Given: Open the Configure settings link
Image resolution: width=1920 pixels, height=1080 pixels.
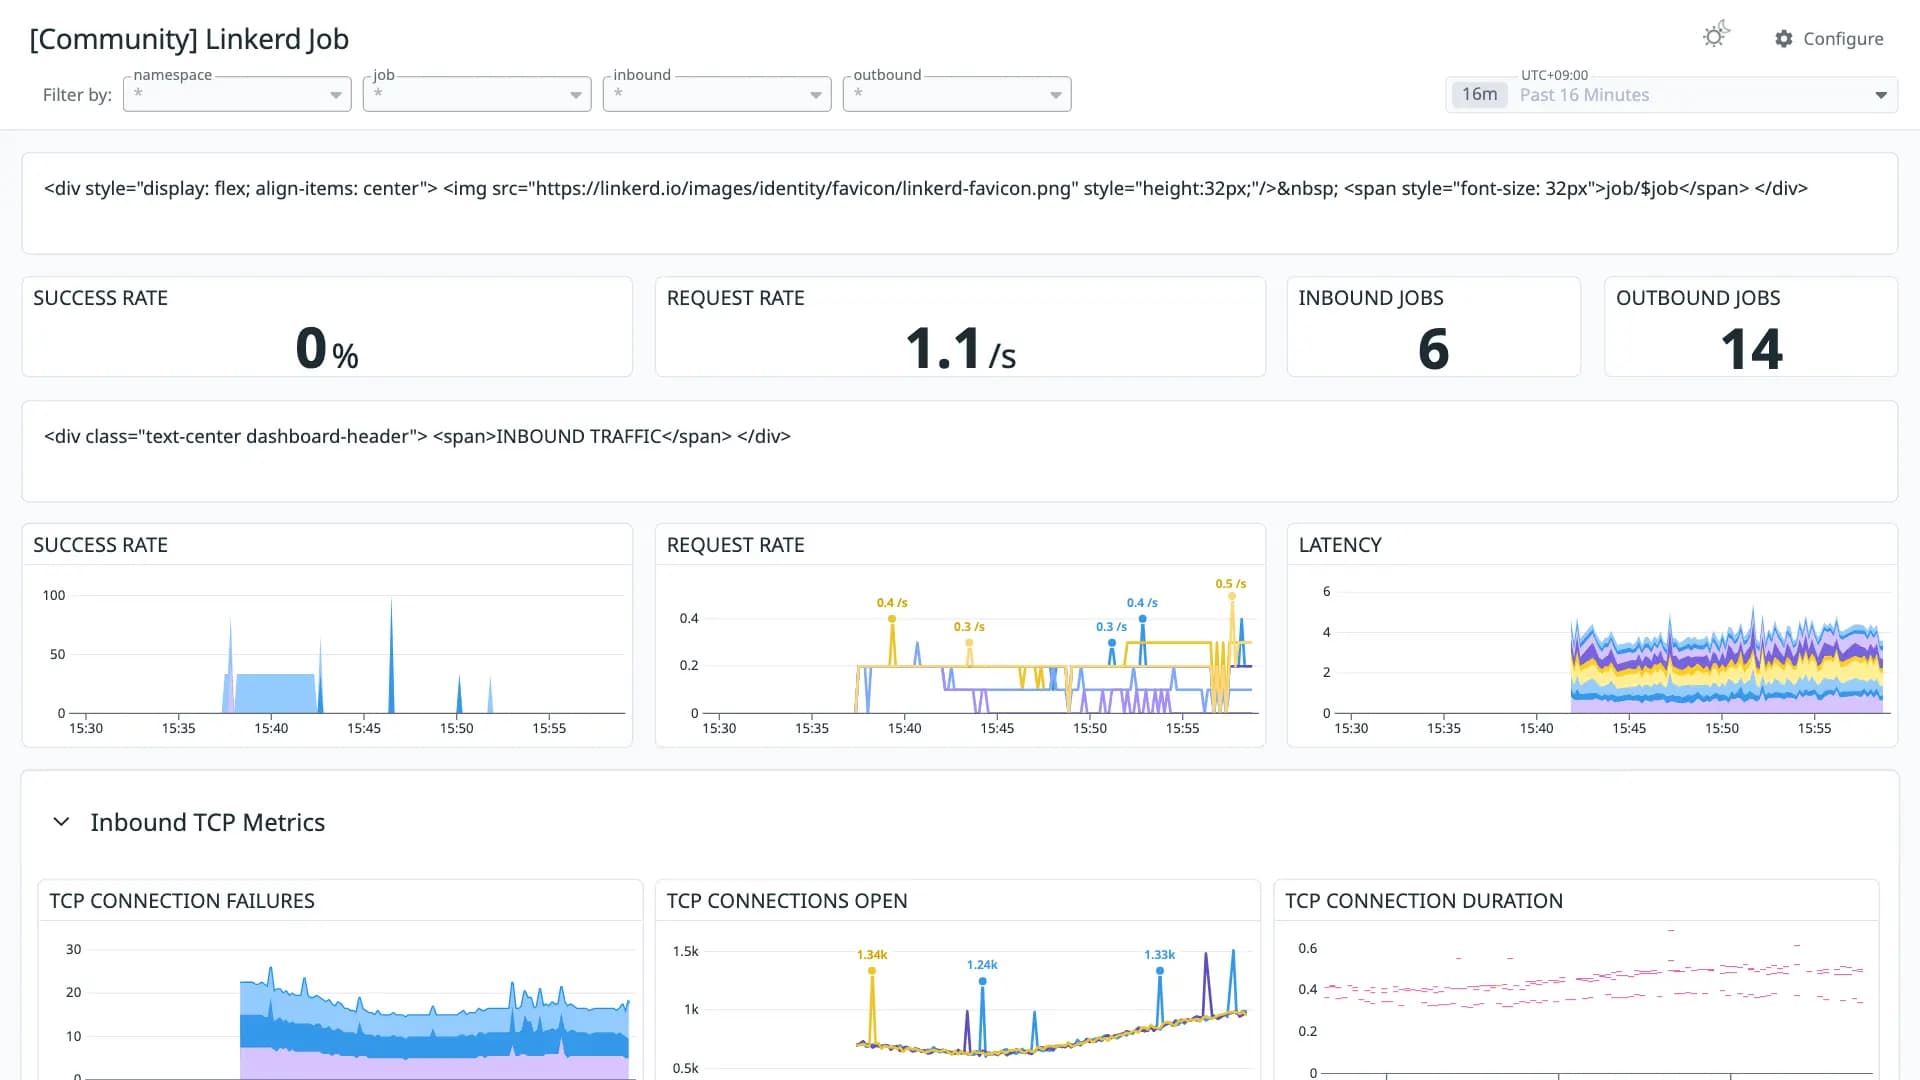Looking at the screenshot, I should [1829, 39].
